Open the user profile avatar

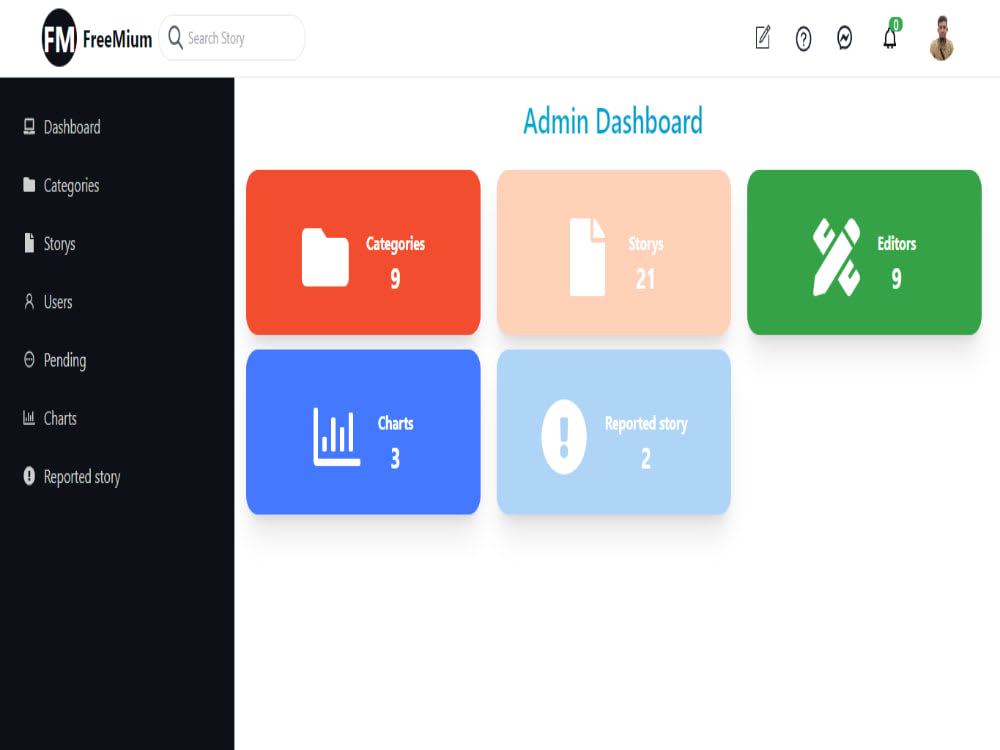(x=941, y=38)
